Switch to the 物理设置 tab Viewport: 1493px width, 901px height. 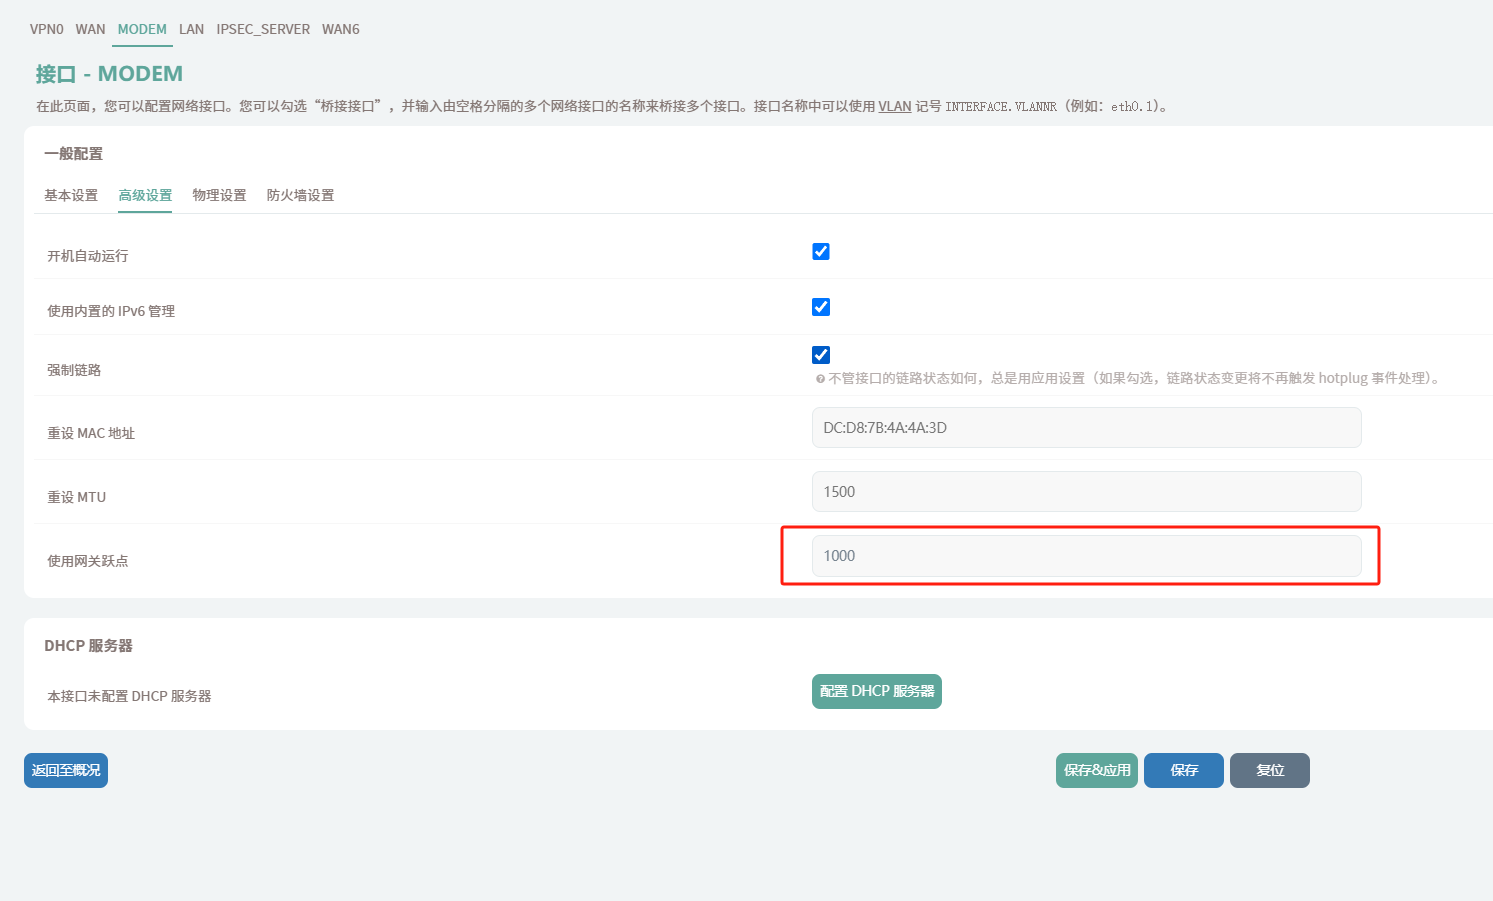219,195
